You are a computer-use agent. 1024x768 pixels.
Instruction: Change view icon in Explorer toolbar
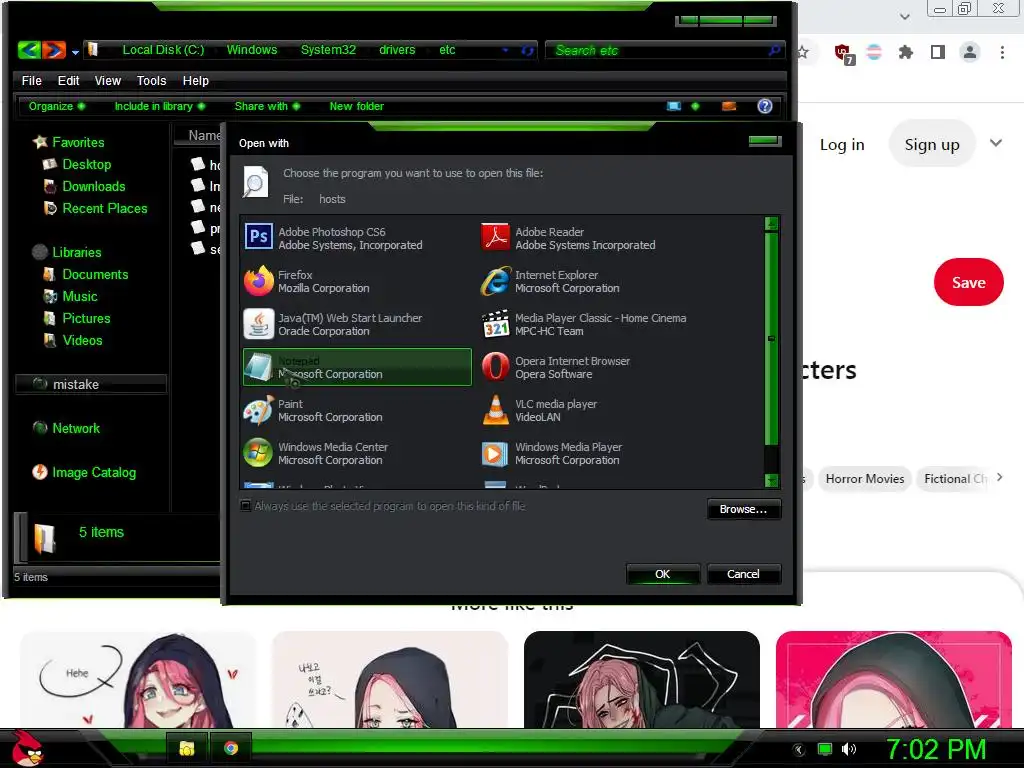(x=674, y=106)
